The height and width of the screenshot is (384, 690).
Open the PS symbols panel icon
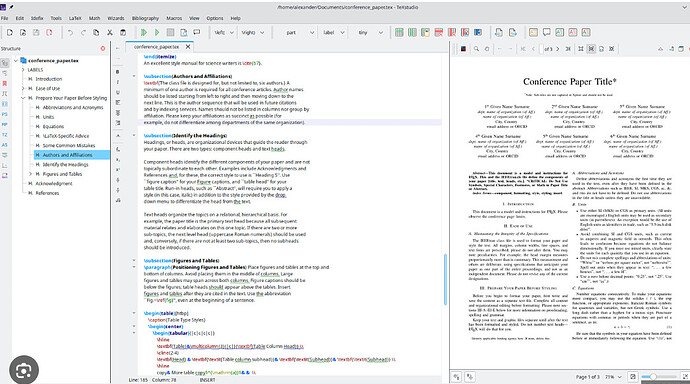[x=5, y=114]
